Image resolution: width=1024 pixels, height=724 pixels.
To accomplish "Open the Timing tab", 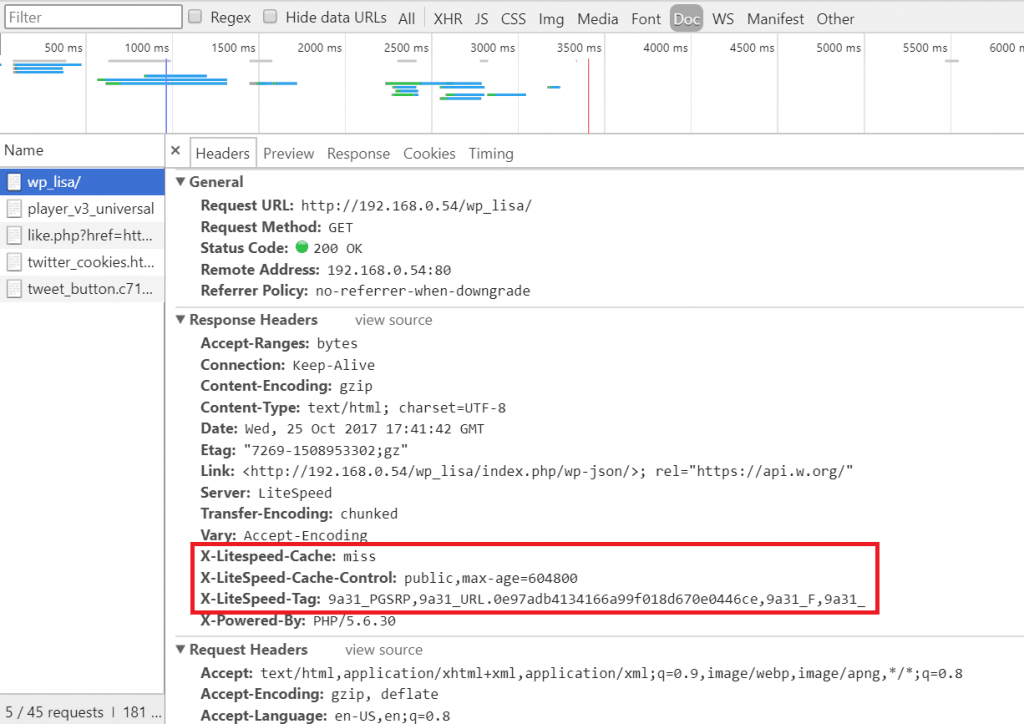I will coord(491,153).
